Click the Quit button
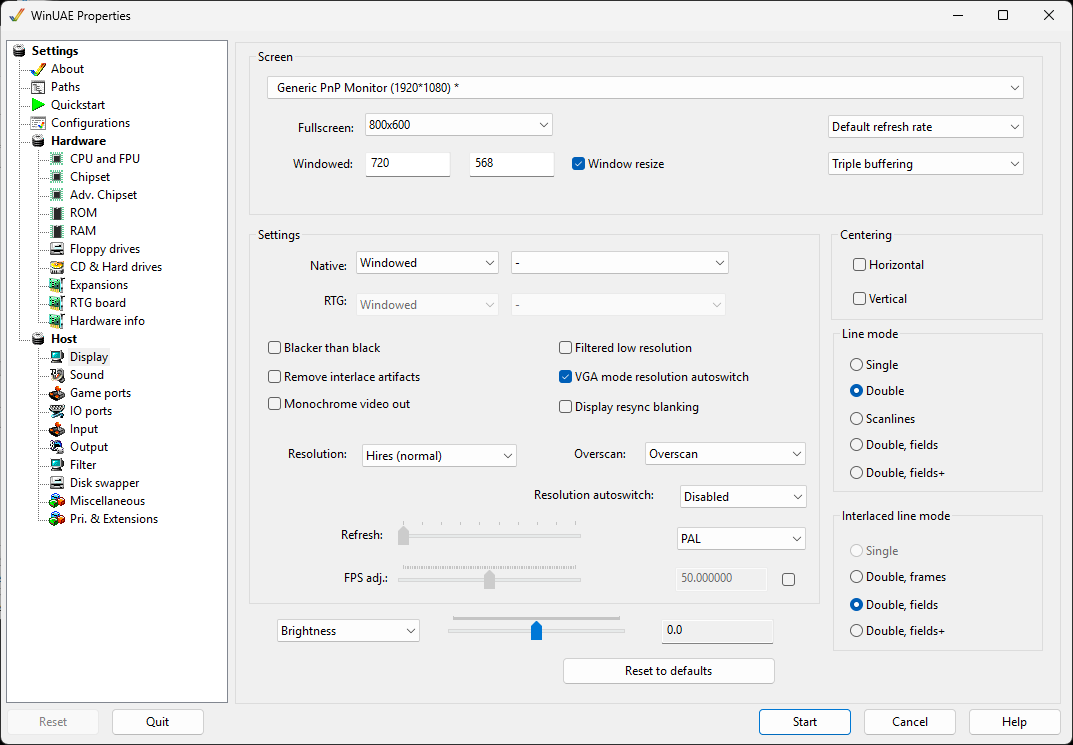 pyautogui.click(x=157, y=722)
